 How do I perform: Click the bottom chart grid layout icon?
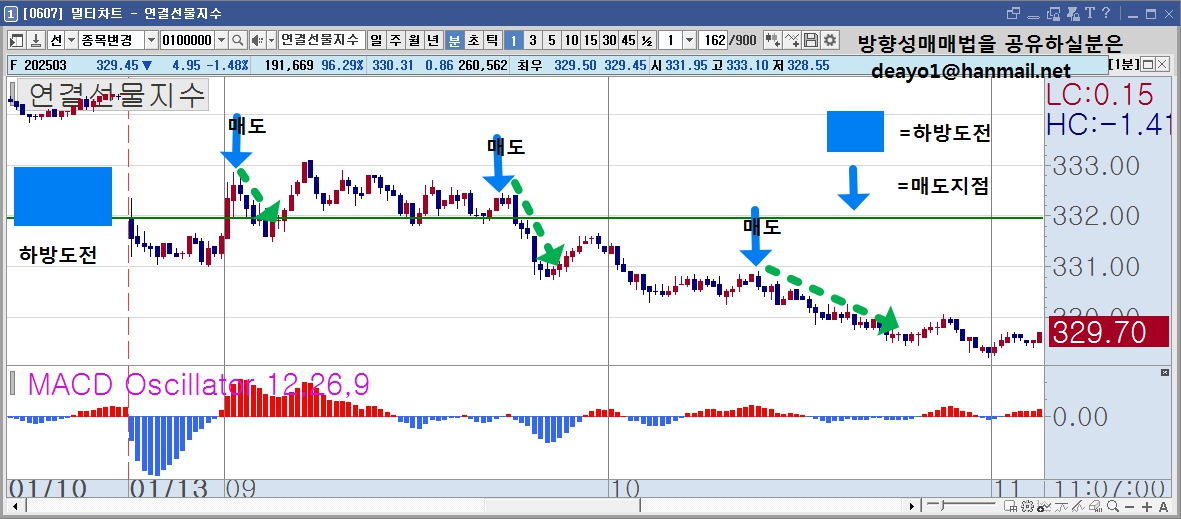pos(1011,506)
